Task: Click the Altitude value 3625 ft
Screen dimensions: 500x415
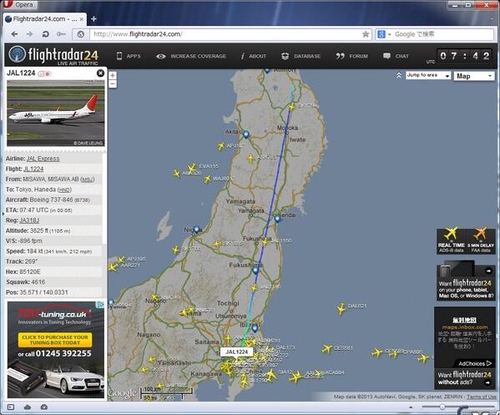Action: pos(50,231)
